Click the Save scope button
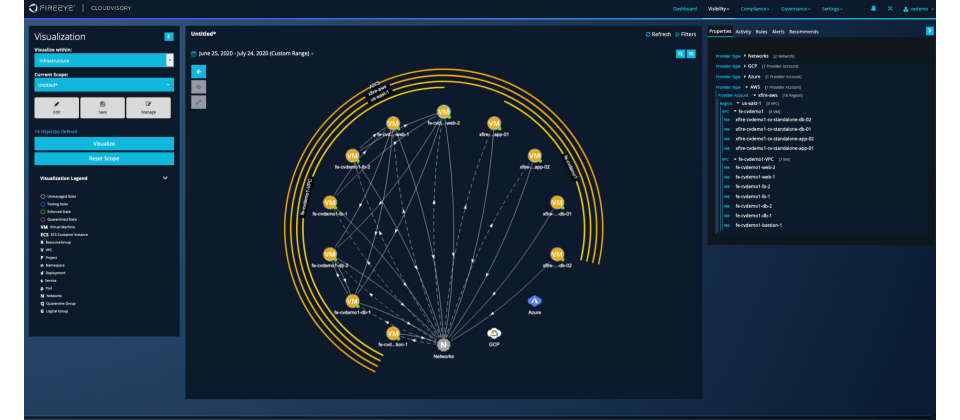This screenshot has height=420, width=960. point(102,108)
